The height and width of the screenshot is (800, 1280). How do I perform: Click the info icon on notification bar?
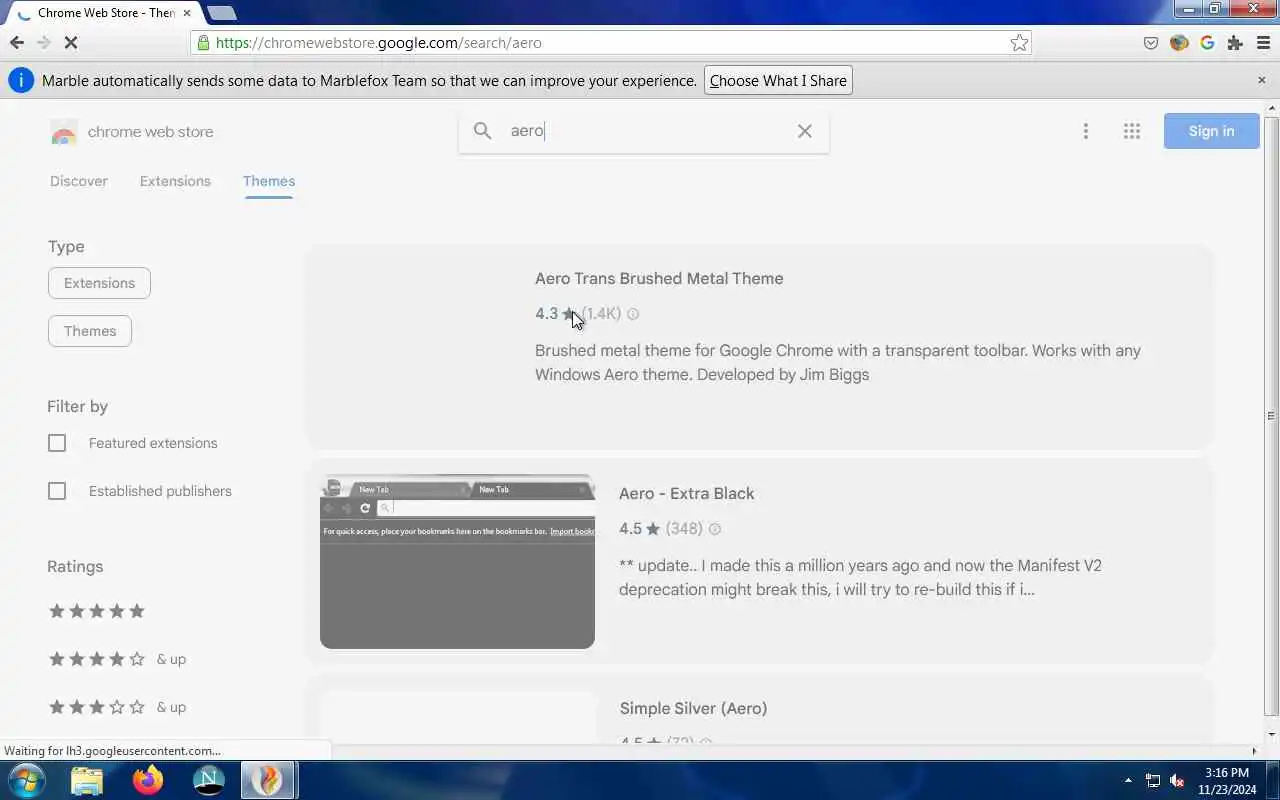[x=20, y=80]
